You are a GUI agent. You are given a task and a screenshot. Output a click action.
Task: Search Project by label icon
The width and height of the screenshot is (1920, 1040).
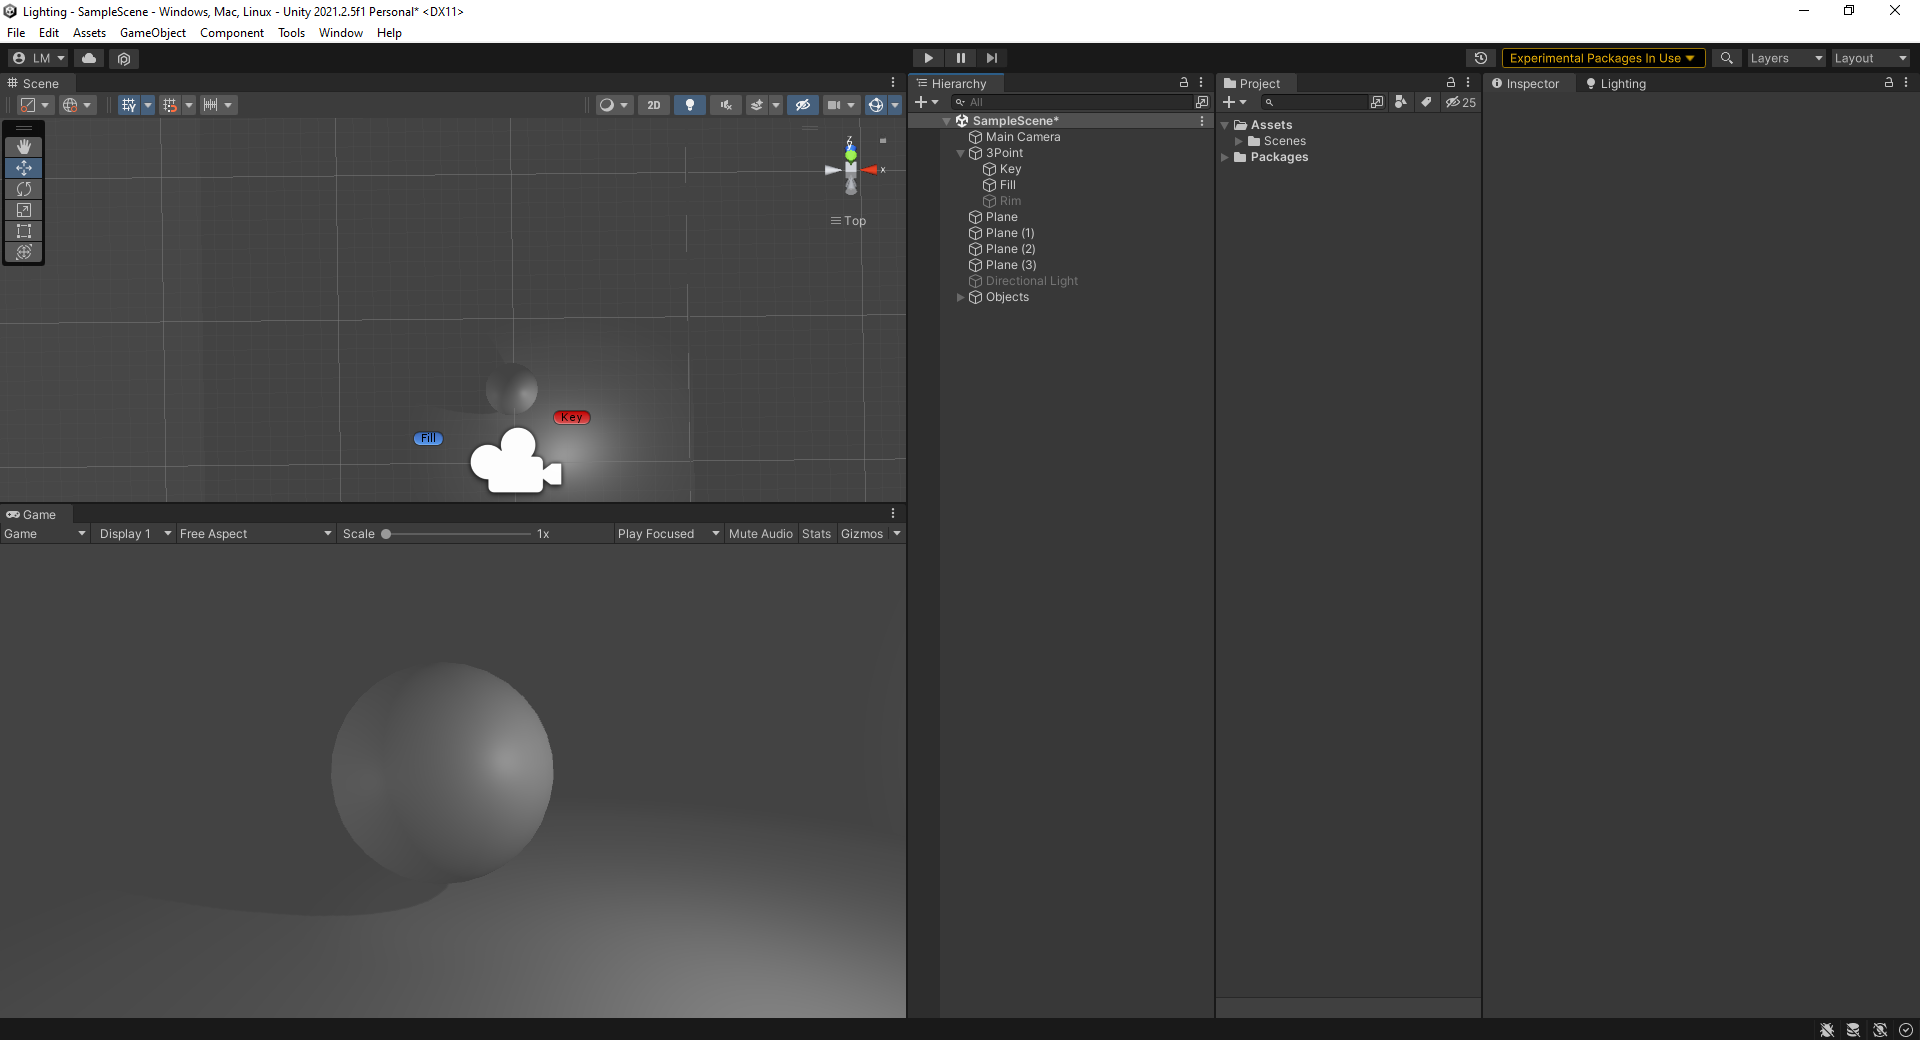click(x=1426, y=102)
